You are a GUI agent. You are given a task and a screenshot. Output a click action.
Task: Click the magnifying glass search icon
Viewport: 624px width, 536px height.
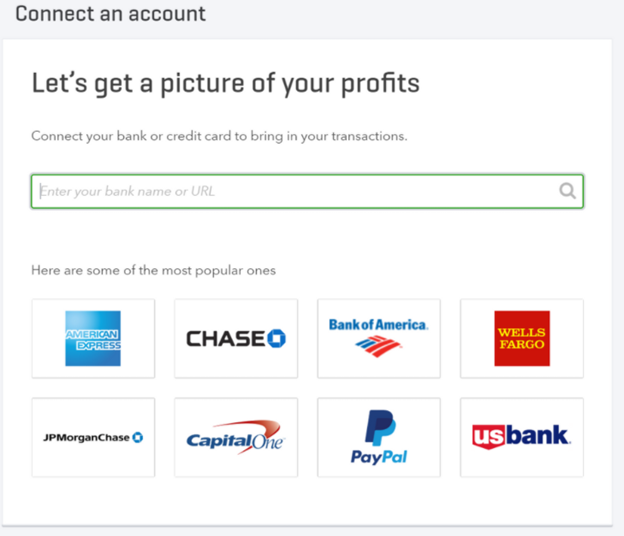[567, 191]
